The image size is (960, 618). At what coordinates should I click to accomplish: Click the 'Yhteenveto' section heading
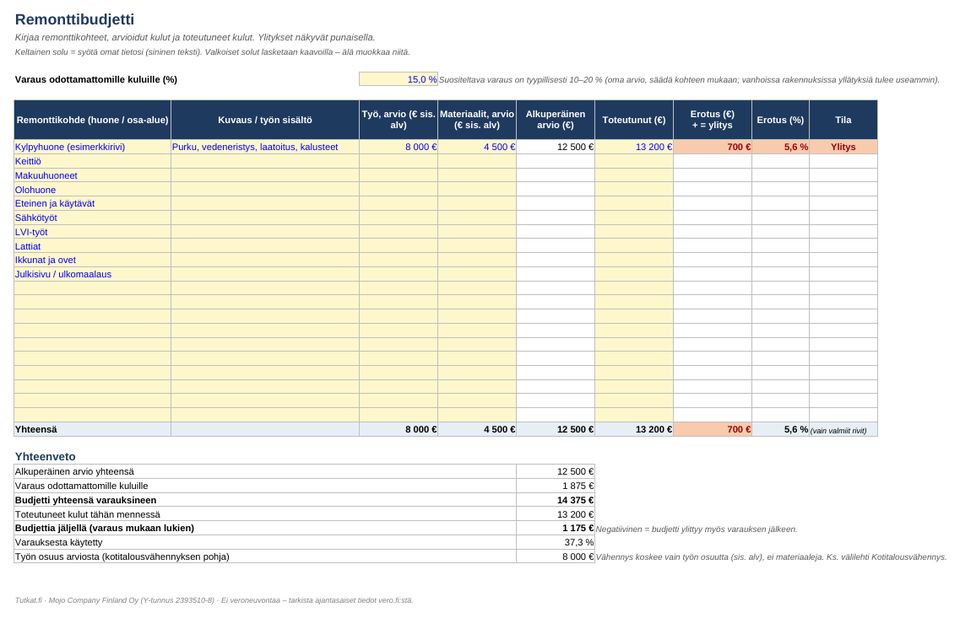click(x=45, y=456)
